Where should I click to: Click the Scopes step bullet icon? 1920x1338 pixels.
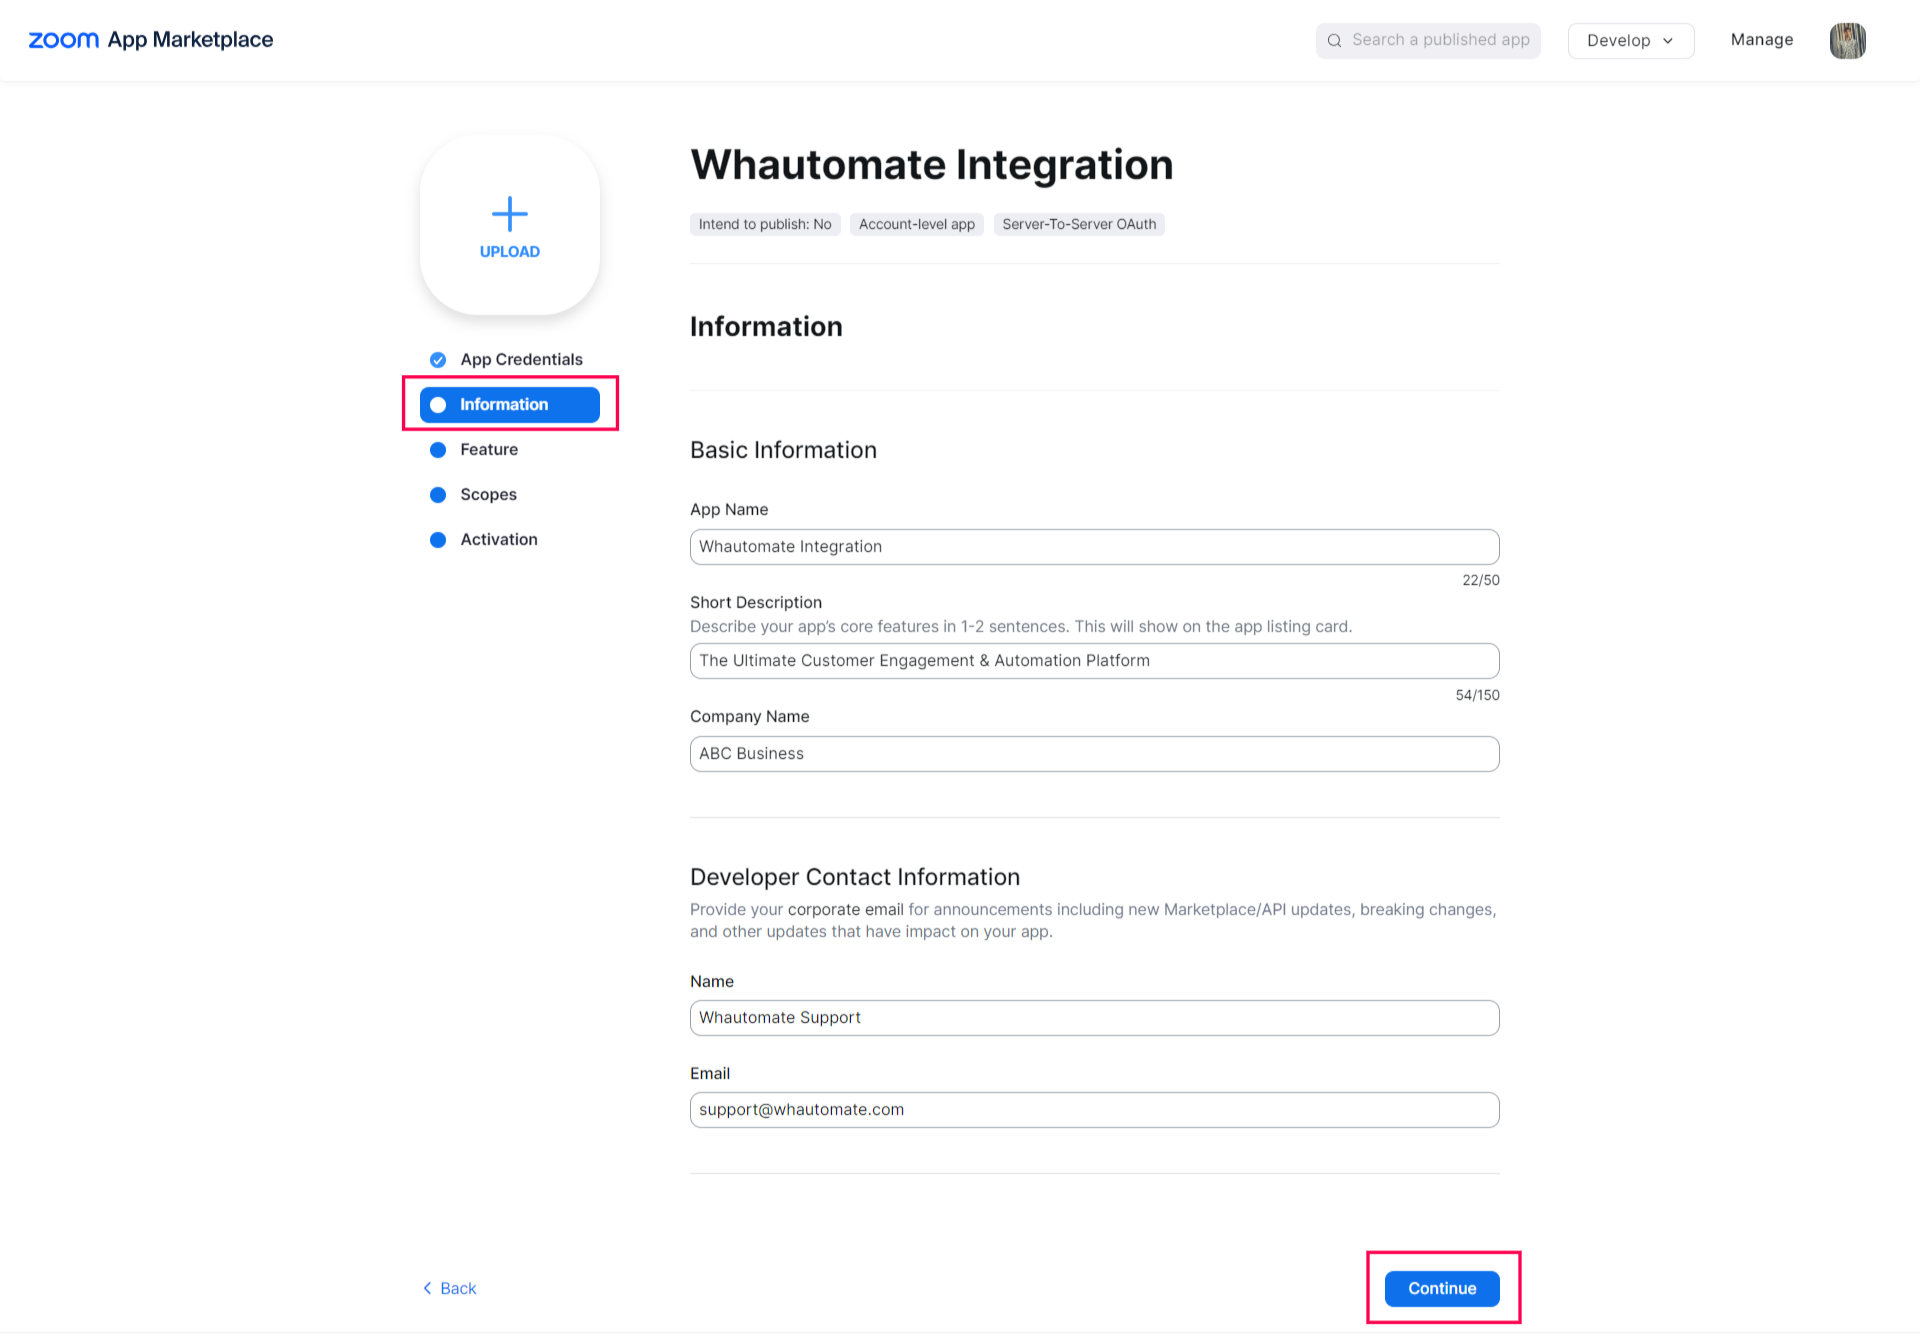click(x=438, y=495)
